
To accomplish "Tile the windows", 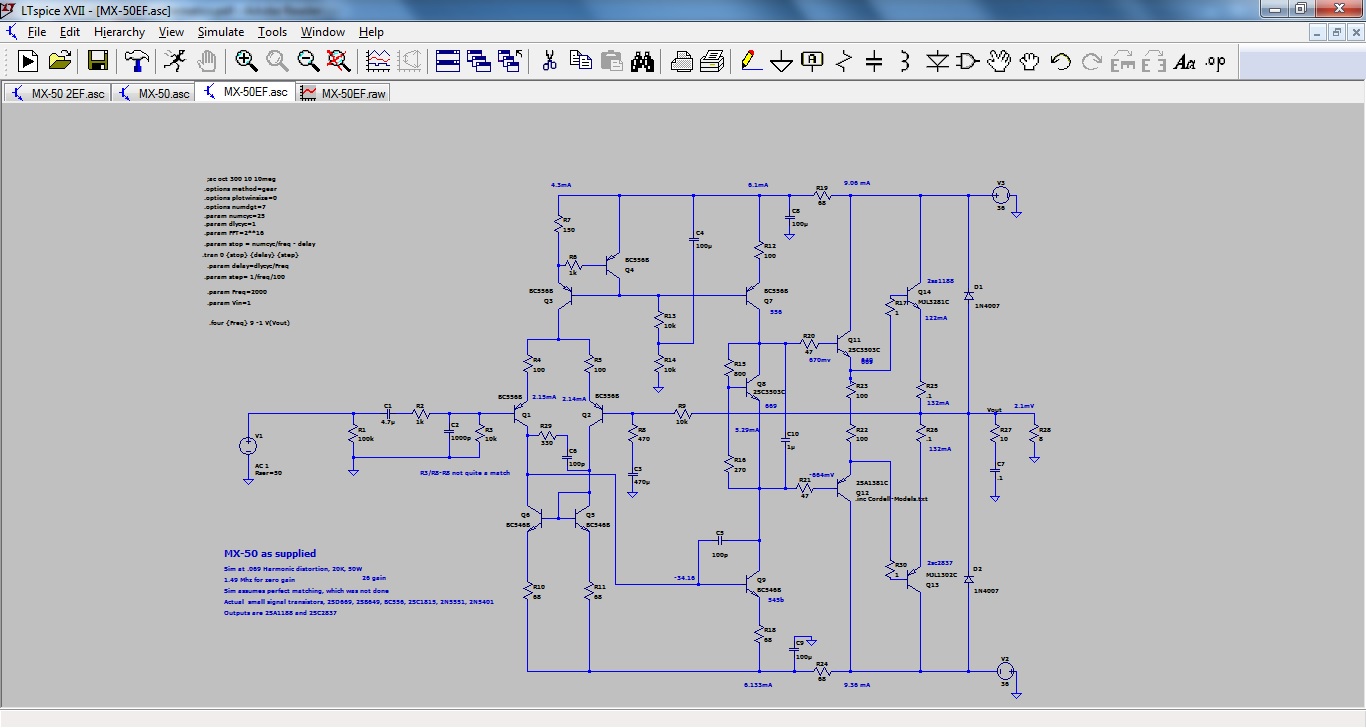I will (448, 61).
